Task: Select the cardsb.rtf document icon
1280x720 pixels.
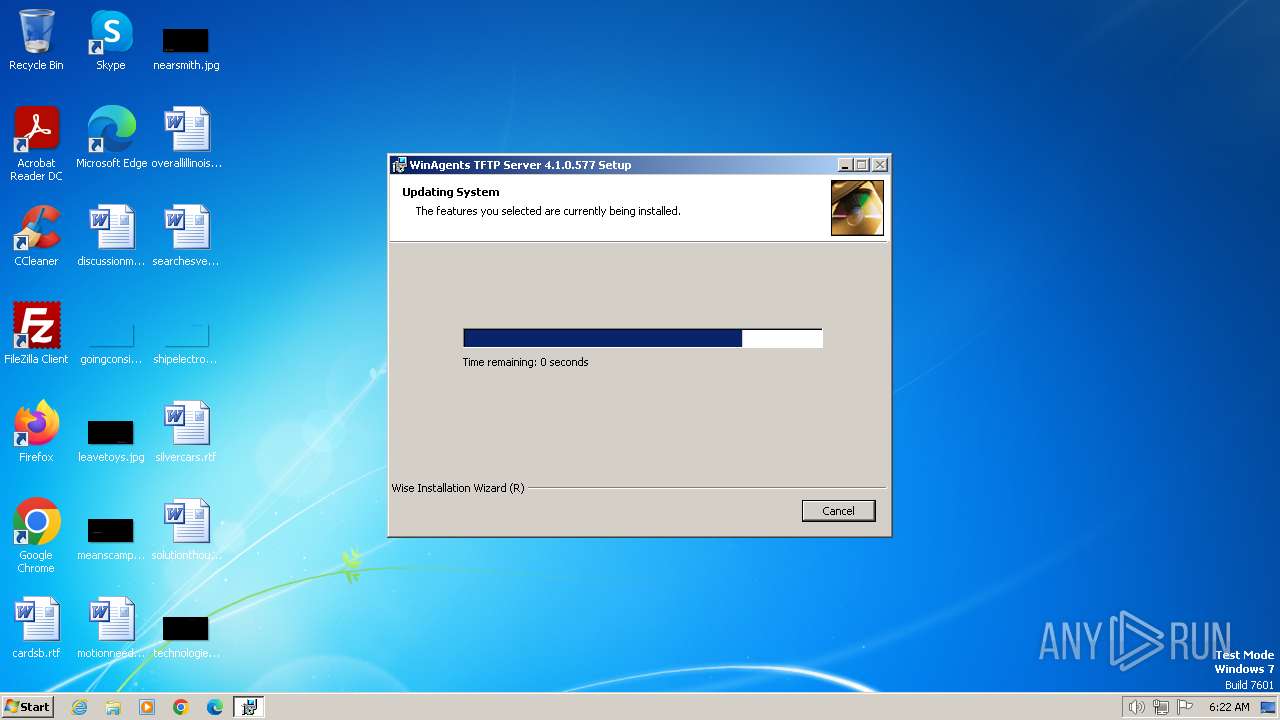Action: tap(36, 628)
